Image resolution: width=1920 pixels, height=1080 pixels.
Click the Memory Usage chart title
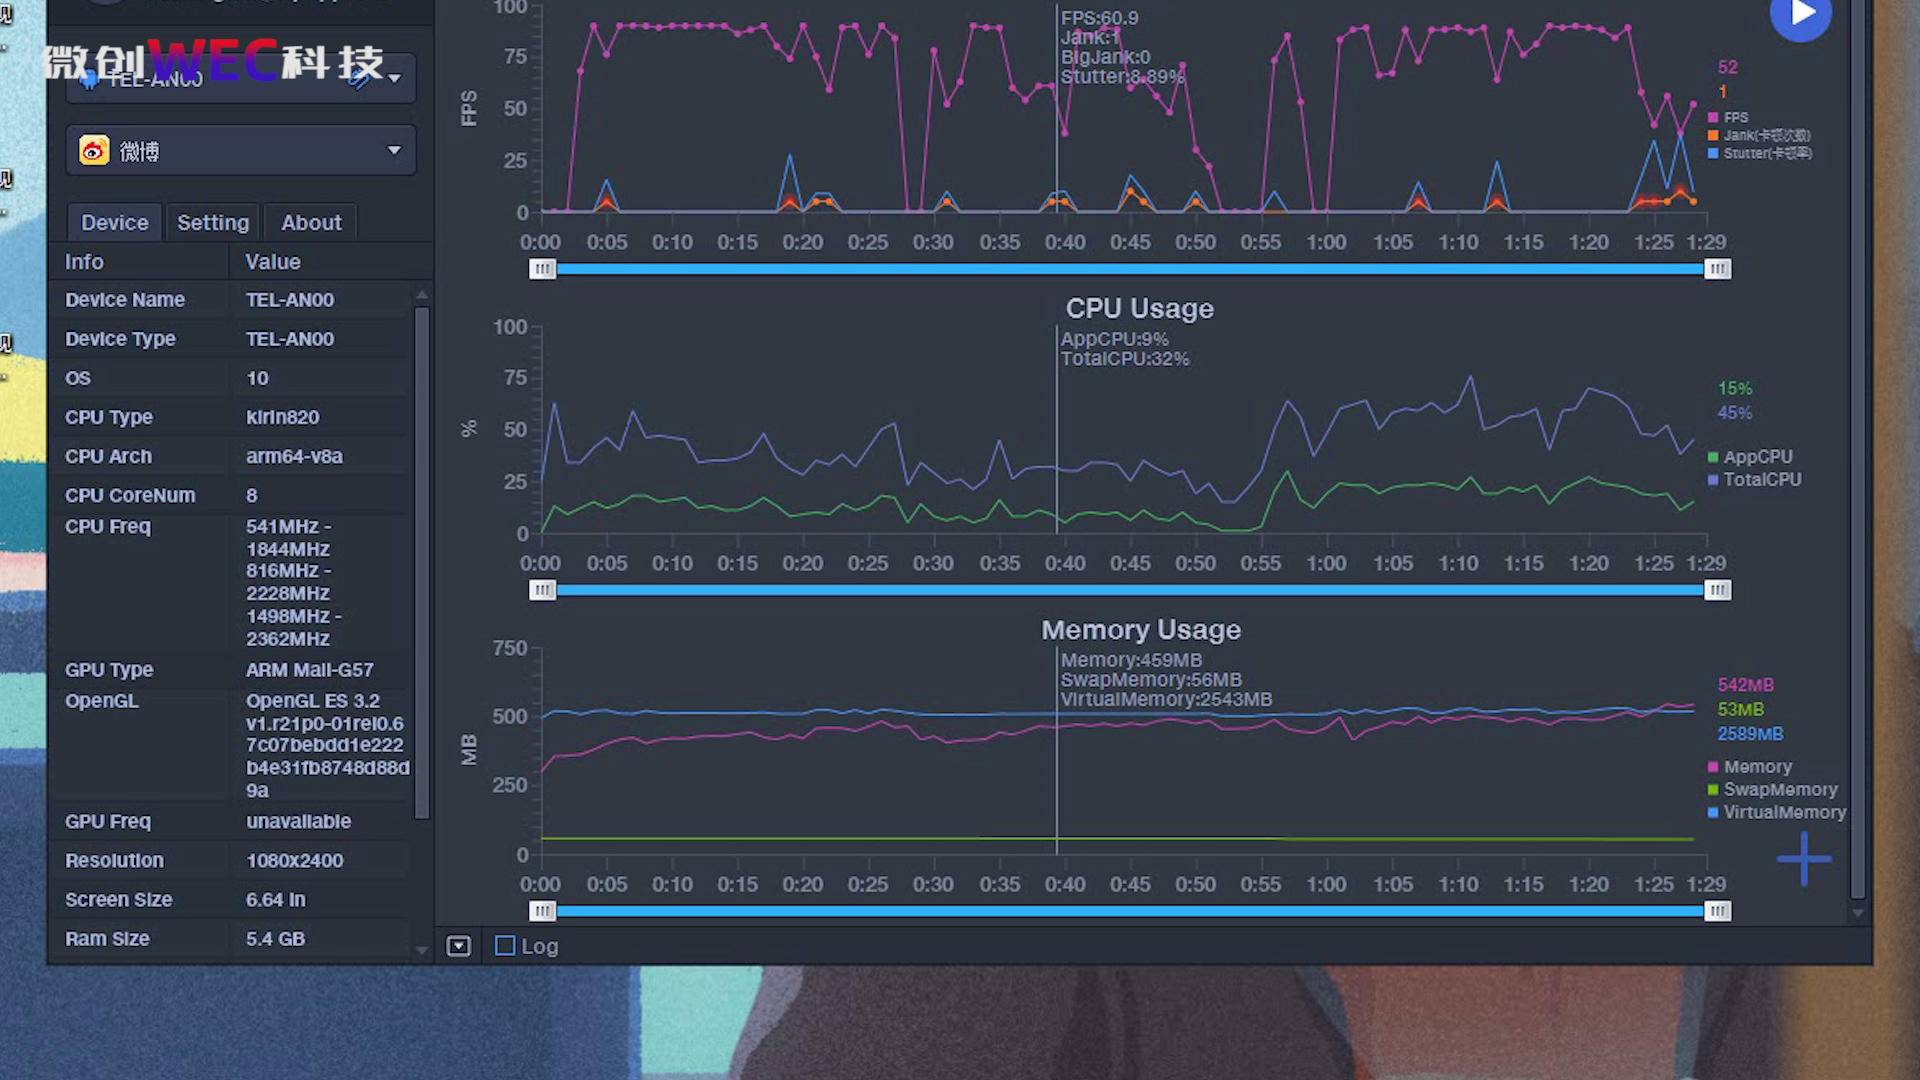1141,629
